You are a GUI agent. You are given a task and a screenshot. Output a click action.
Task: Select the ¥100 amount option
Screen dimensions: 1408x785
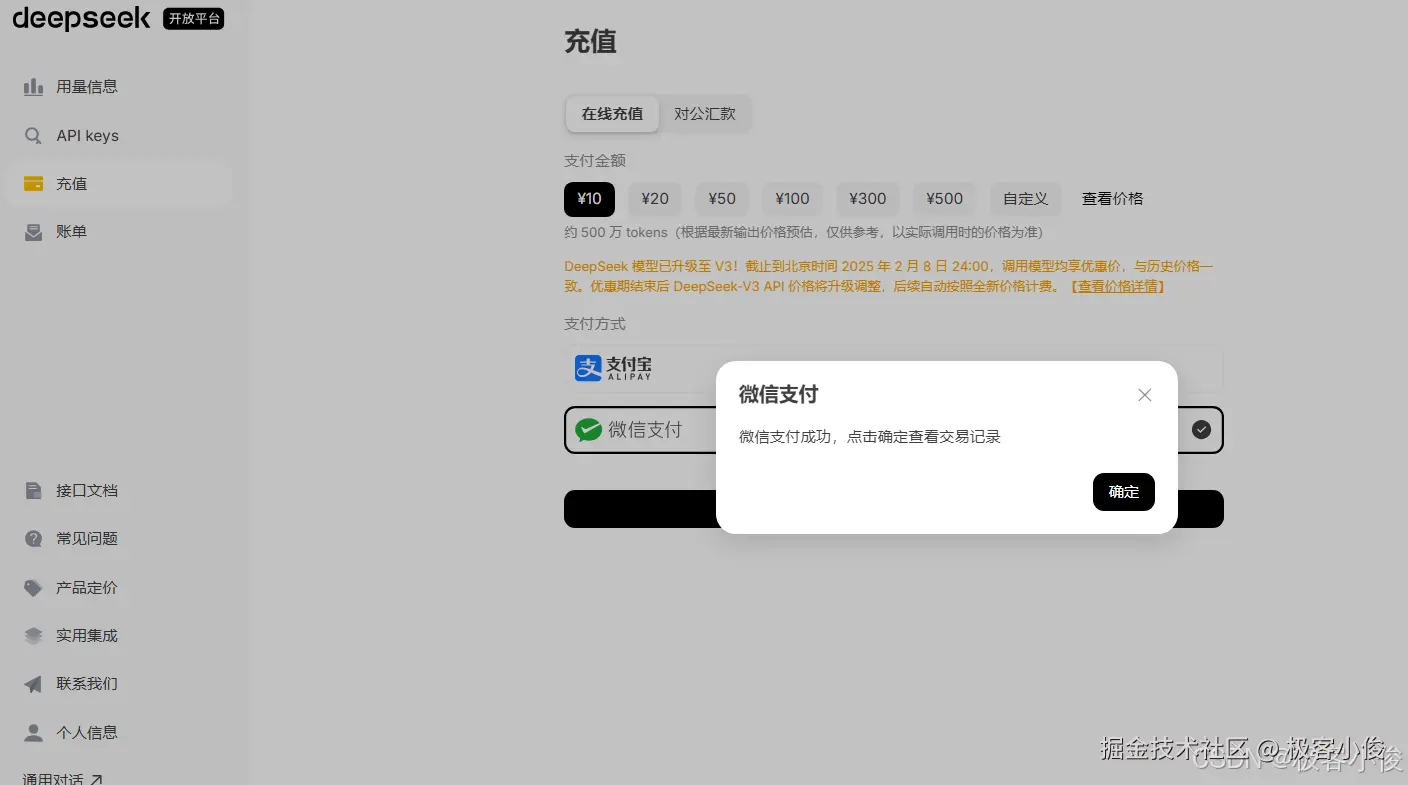click(x=792, y=199)
